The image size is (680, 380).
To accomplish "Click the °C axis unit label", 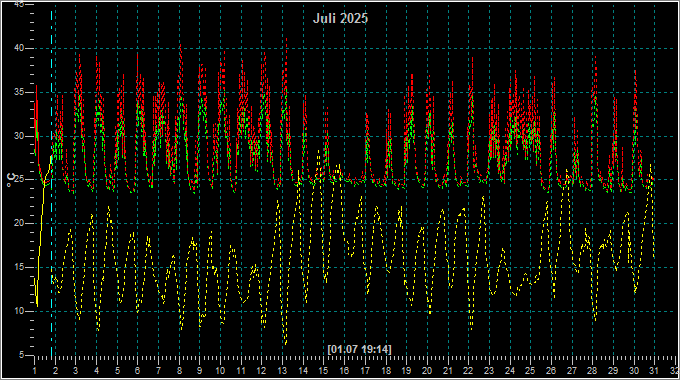I will 10,180.
